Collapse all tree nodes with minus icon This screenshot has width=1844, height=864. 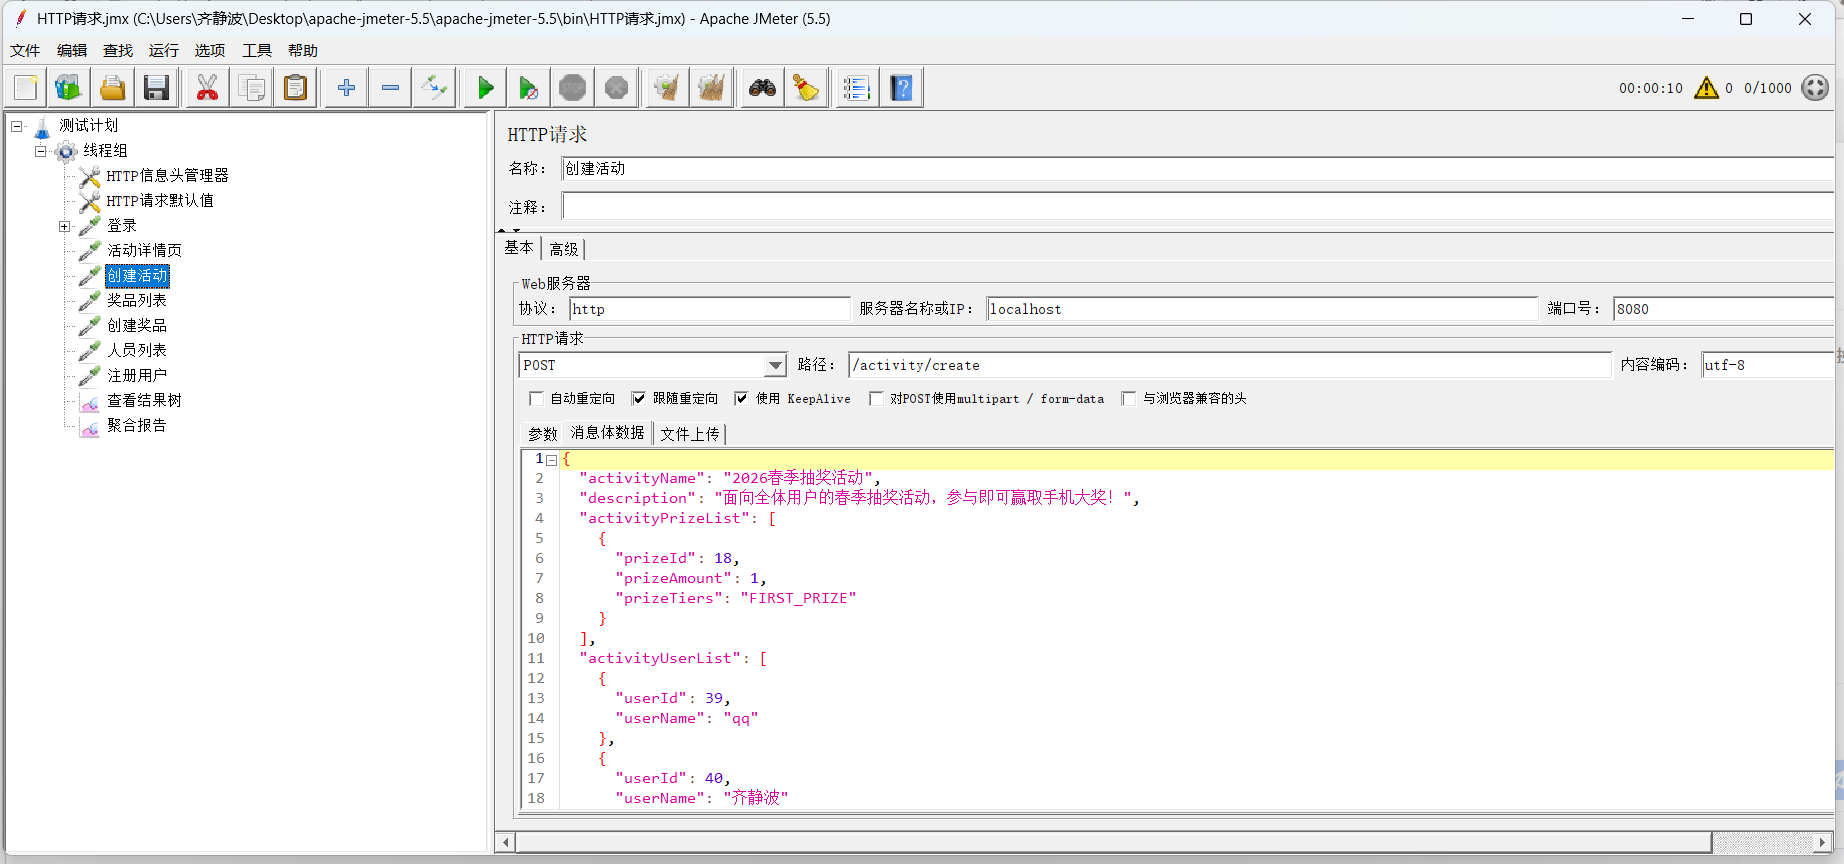[390, 88]
